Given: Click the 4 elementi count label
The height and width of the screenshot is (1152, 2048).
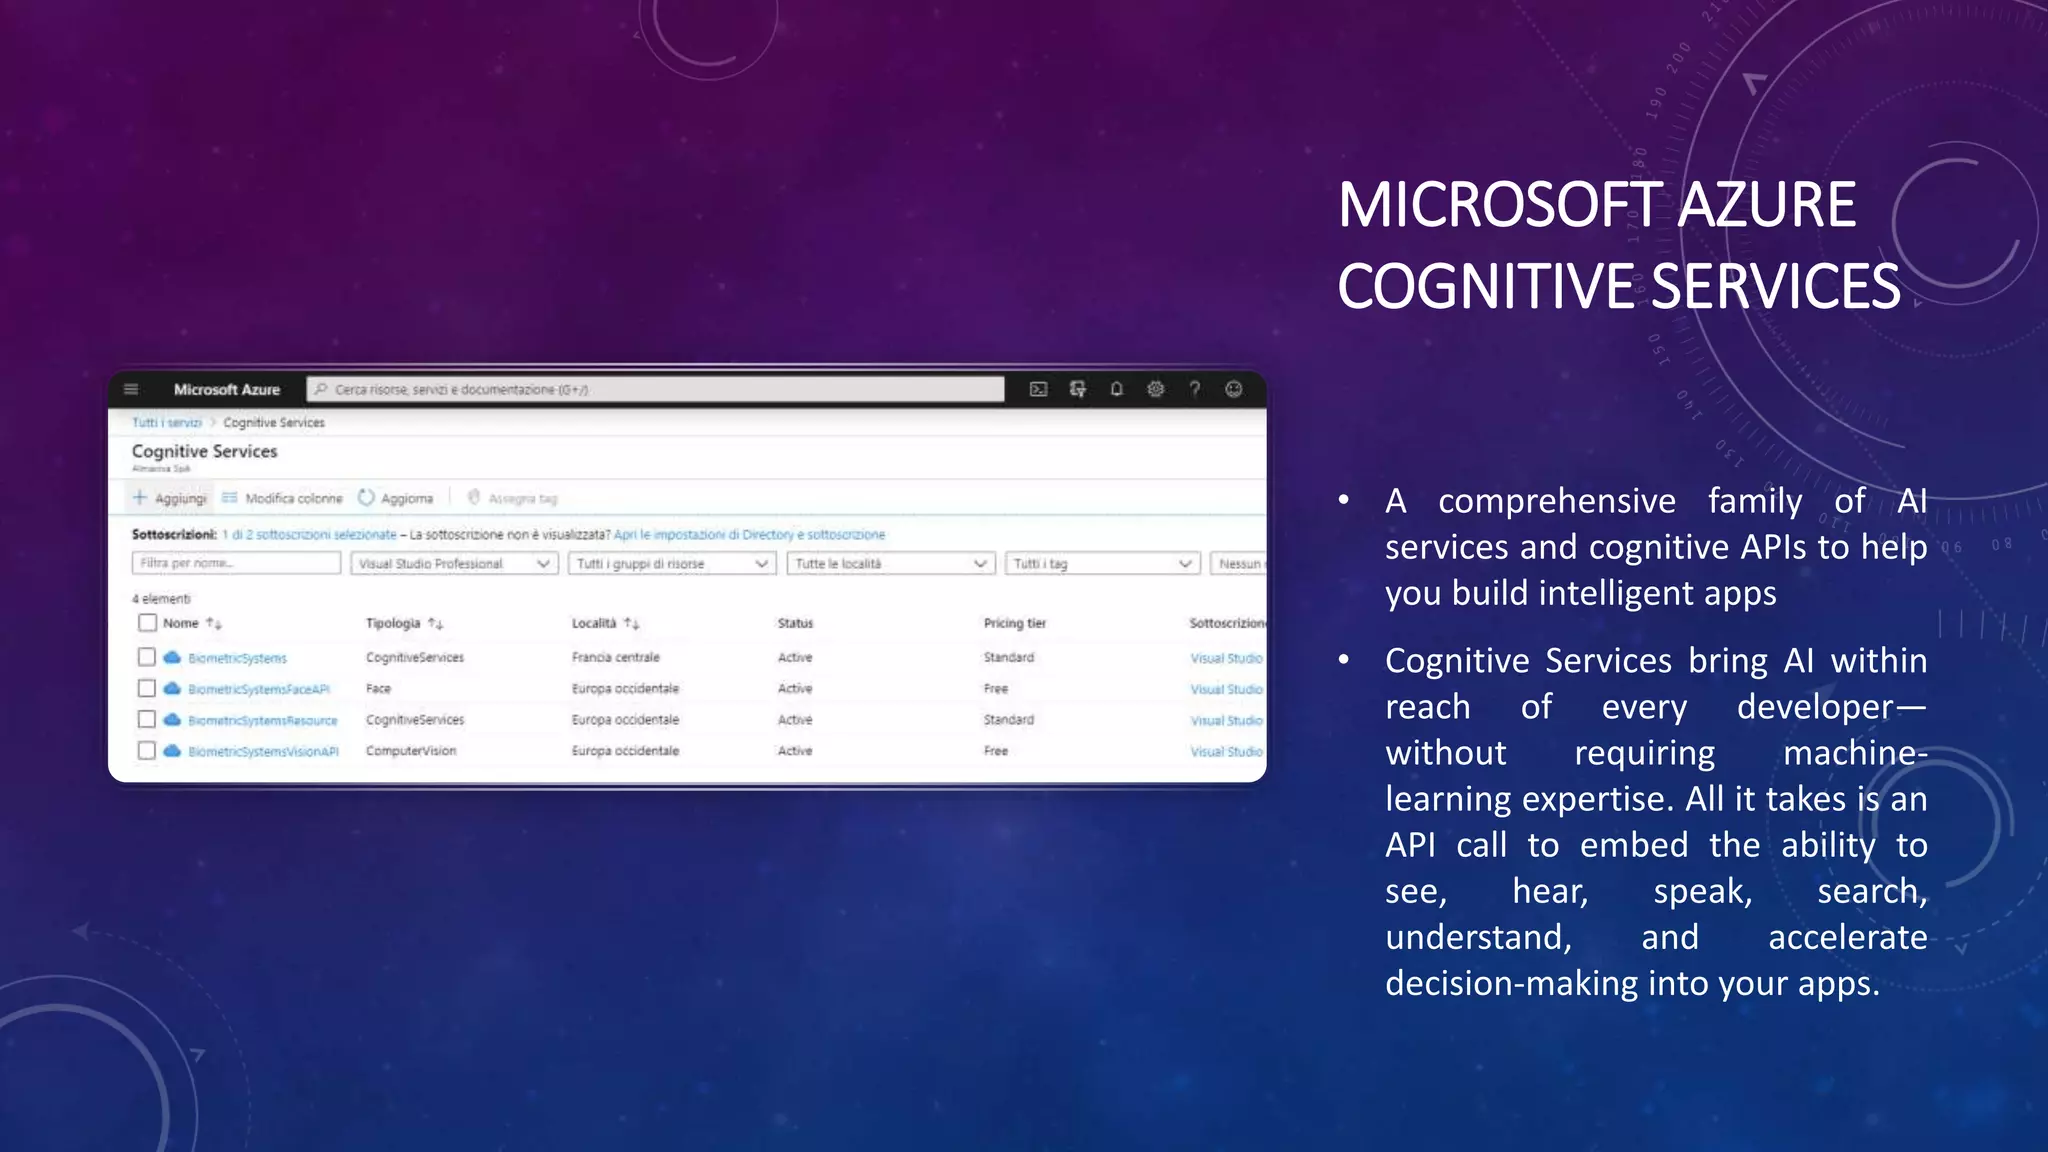Looking at the screenshot, I should pyautogui.click(x=161, y=599).
